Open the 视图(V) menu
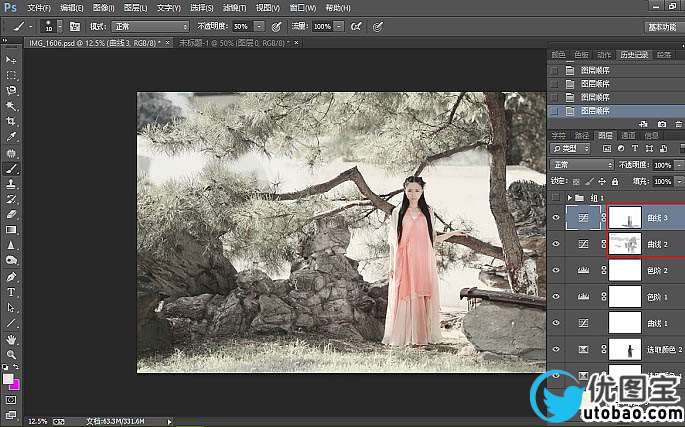Viewport: 685px width, 427px height. click(267, 8)
